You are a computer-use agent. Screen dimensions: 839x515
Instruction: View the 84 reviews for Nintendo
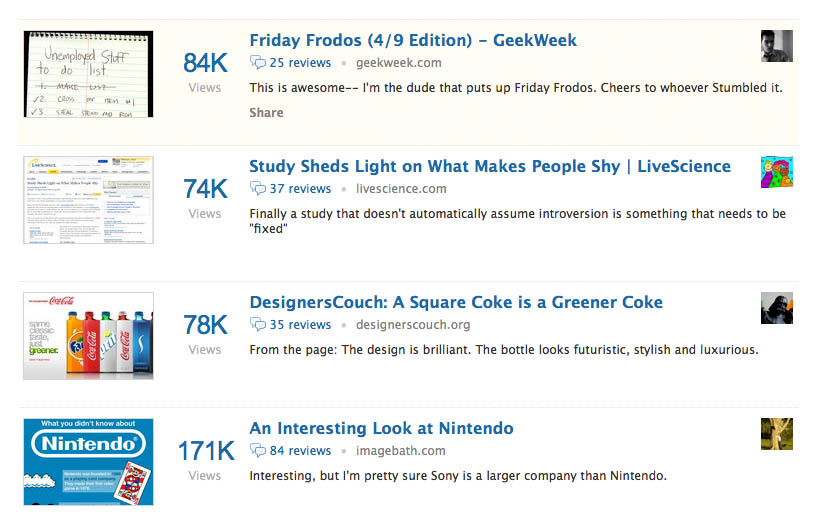pos(300,451)
